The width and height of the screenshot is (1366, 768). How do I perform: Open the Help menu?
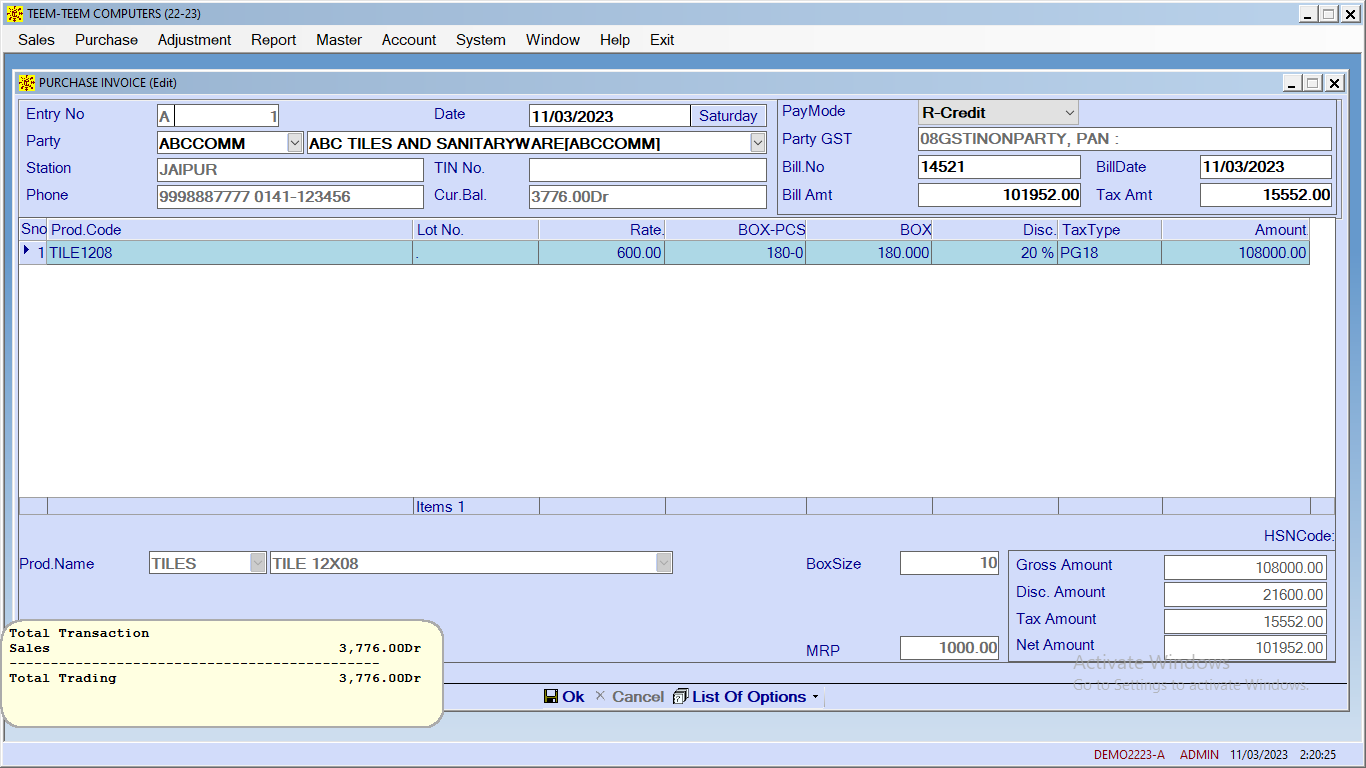click(x=615, y=40)
